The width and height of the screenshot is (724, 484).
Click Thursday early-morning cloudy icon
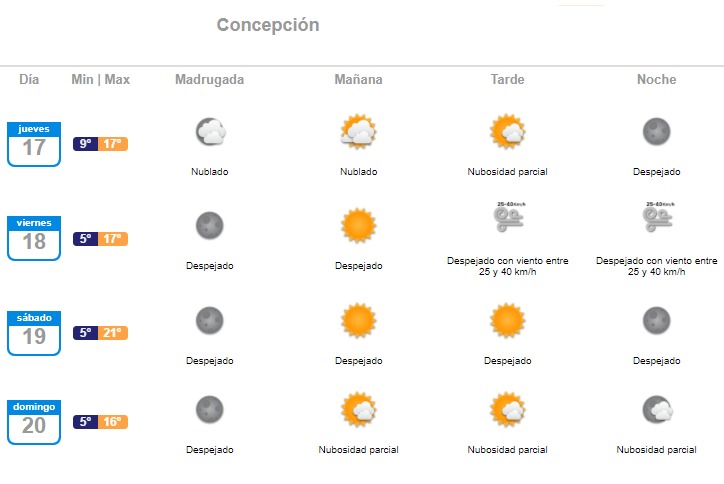pyautogui.click(x=210, y=131)
